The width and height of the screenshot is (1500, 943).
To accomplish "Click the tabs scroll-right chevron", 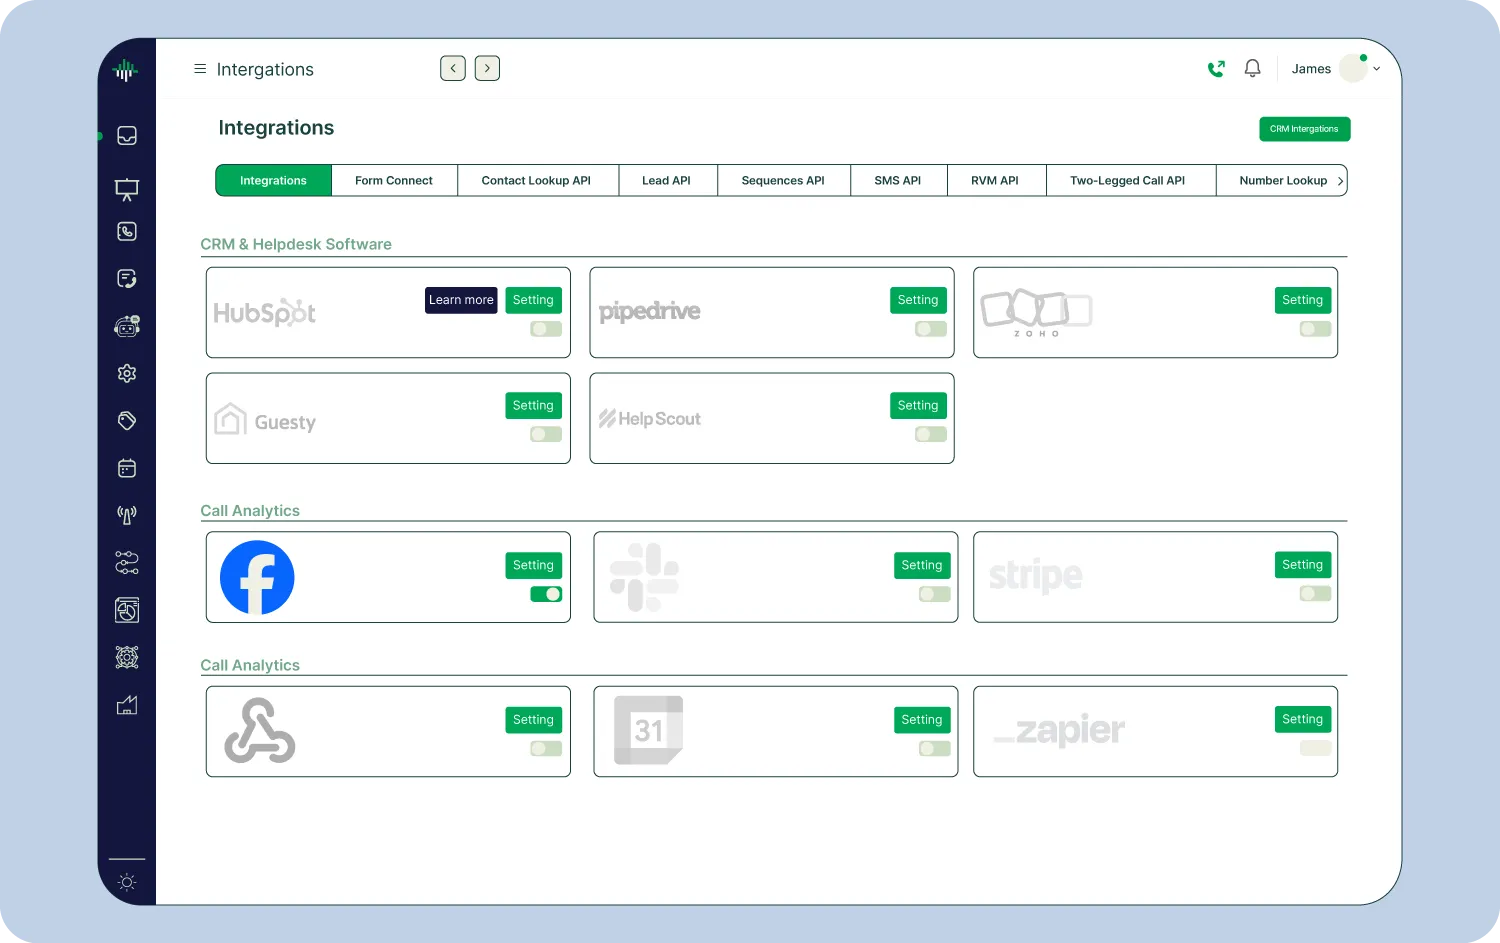I will (1340, 181).
